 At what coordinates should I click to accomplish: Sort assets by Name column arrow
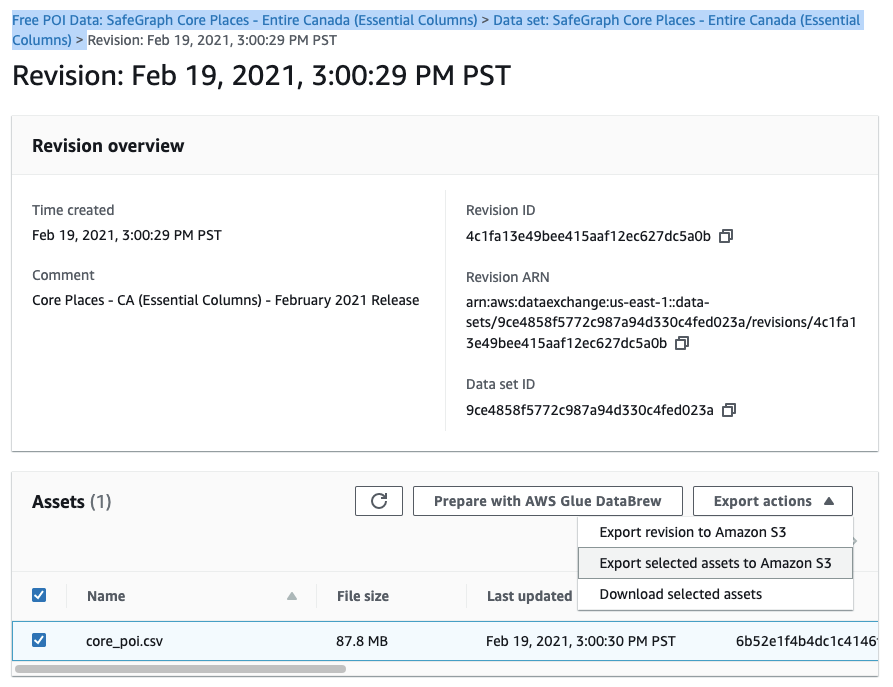click(292, 596)
